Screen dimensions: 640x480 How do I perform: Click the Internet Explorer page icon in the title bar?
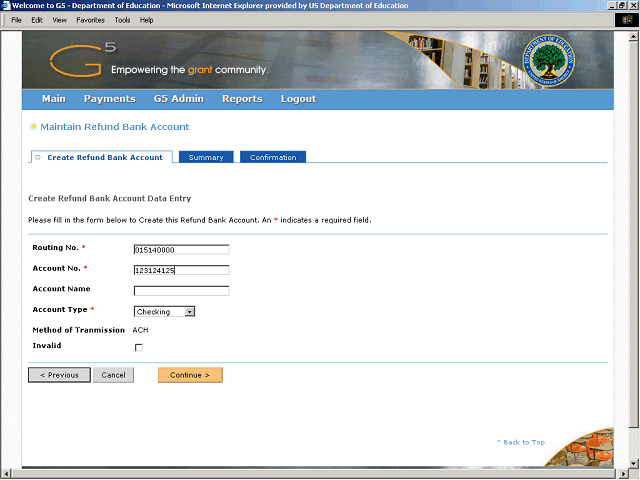coord(5,5)
